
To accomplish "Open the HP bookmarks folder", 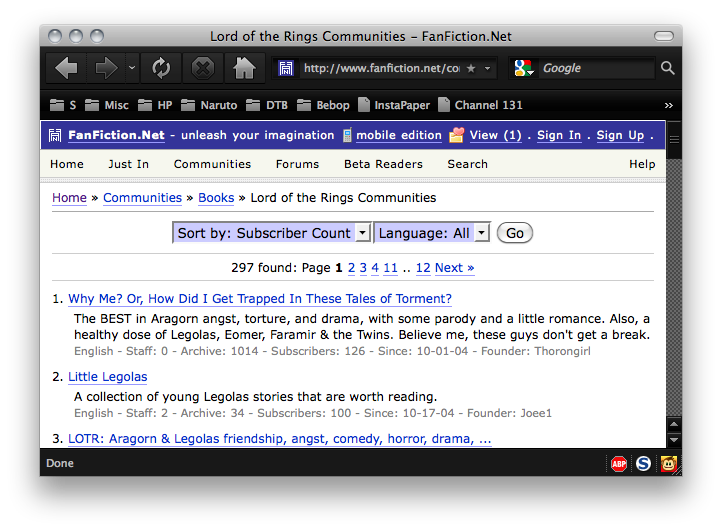I will point(155,105).
